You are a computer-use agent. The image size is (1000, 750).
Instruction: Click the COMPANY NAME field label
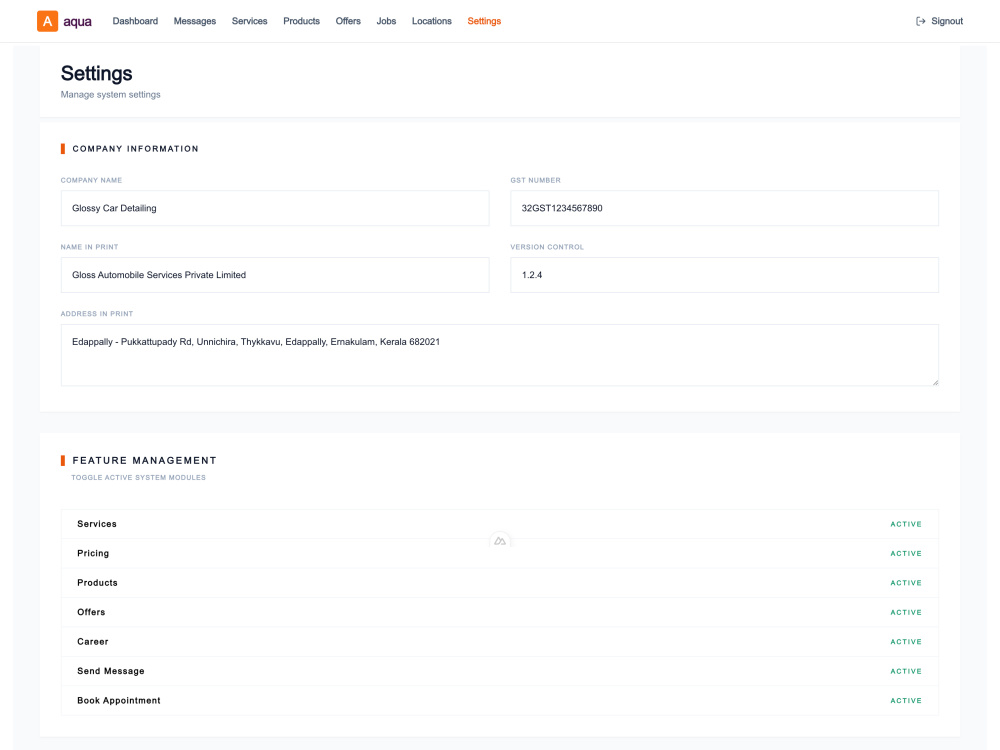point(91,180)
